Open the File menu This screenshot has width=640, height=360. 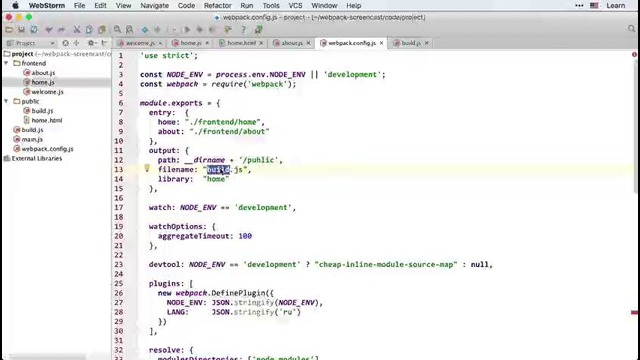[79, 6]
